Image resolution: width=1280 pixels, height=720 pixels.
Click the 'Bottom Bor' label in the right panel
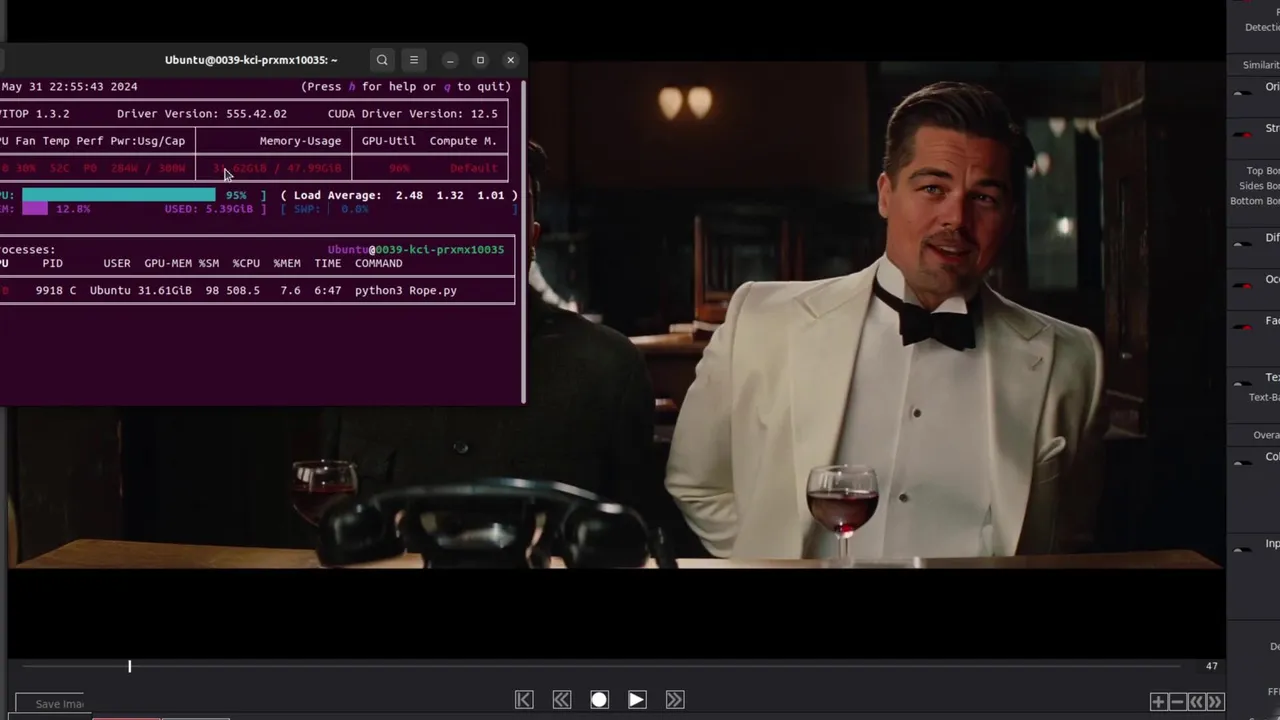[1255, 201]
